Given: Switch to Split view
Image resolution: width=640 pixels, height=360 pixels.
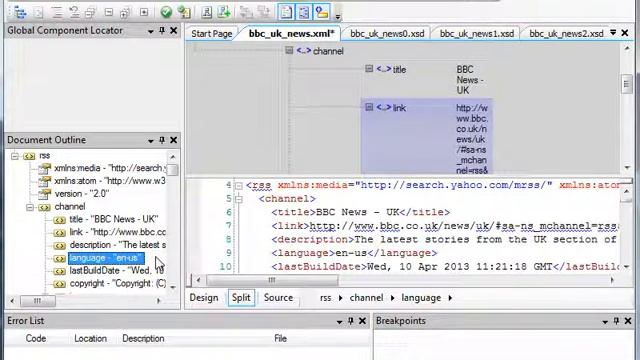Looking at the screenshot, I should click(241, 298).
